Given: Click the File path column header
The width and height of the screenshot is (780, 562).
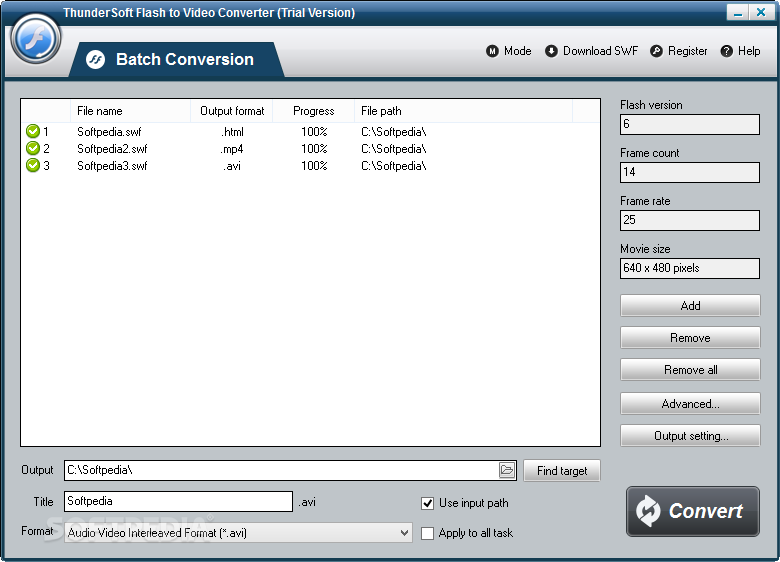Looking at the screenshot, I should point(463,111).
